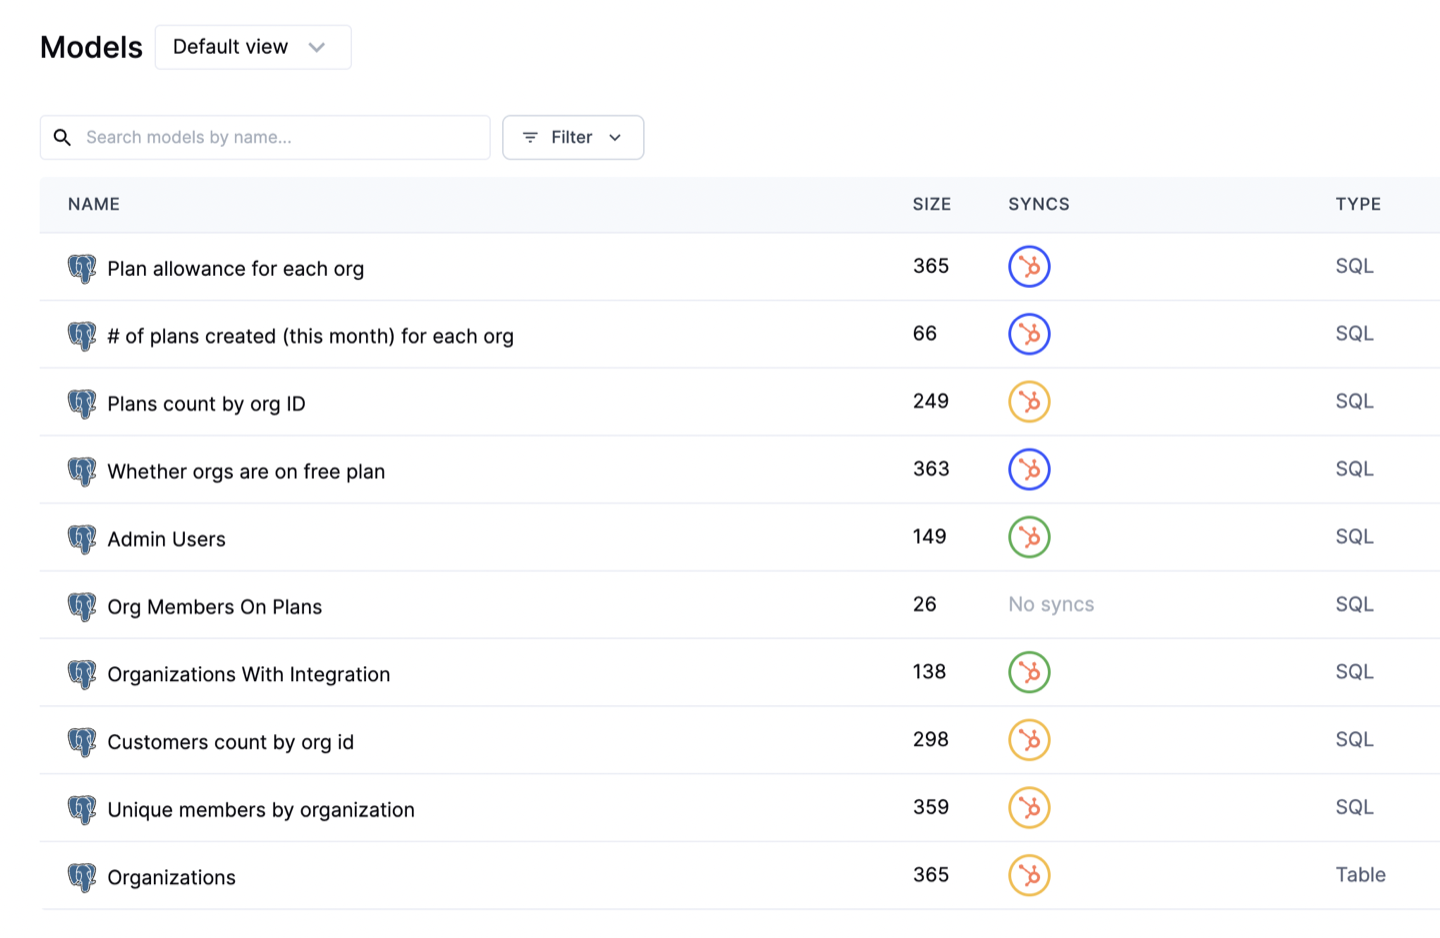Click PostgreSQL icon beside Unique members by organization
The height and width of the screenshot is (938, 1440).
[x=82, y=809]
